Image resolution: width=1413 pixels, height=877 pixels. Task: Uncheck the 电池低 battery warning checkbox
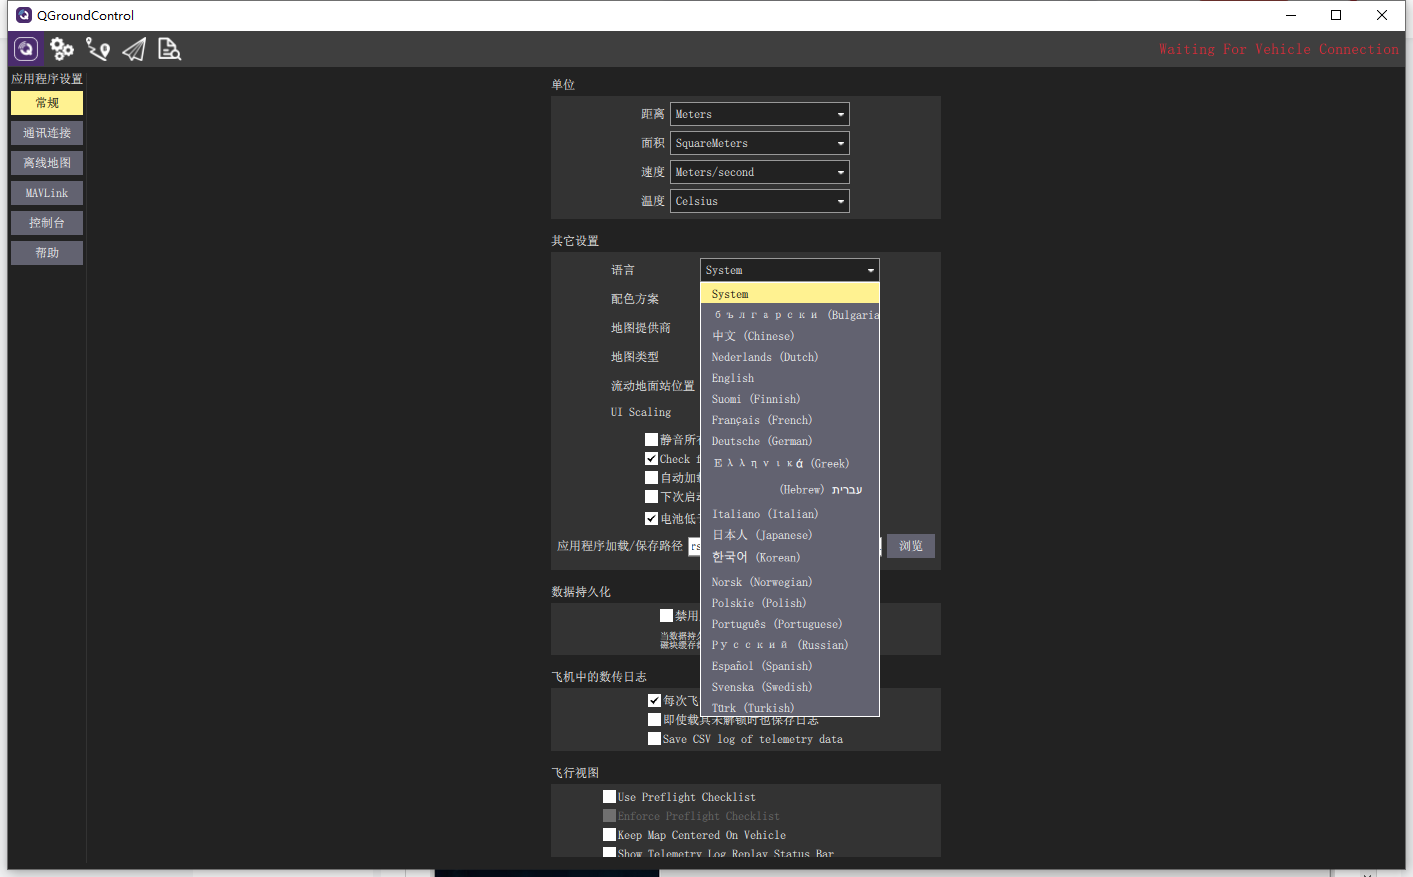652,519
